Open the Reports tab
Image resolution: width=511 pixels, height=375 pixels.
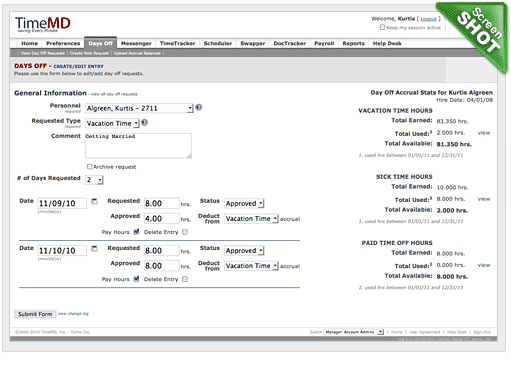tap(353, 43)
